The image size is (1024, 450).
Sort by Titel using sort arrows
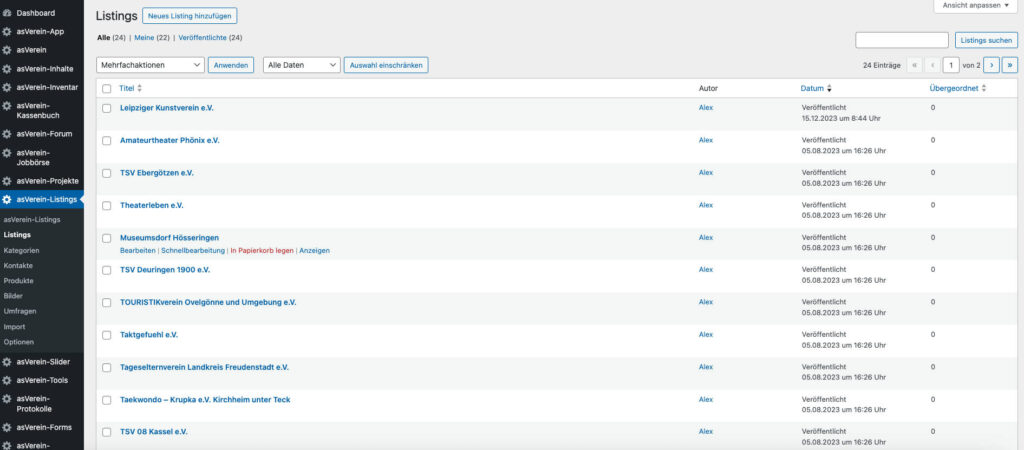point(139,88)
